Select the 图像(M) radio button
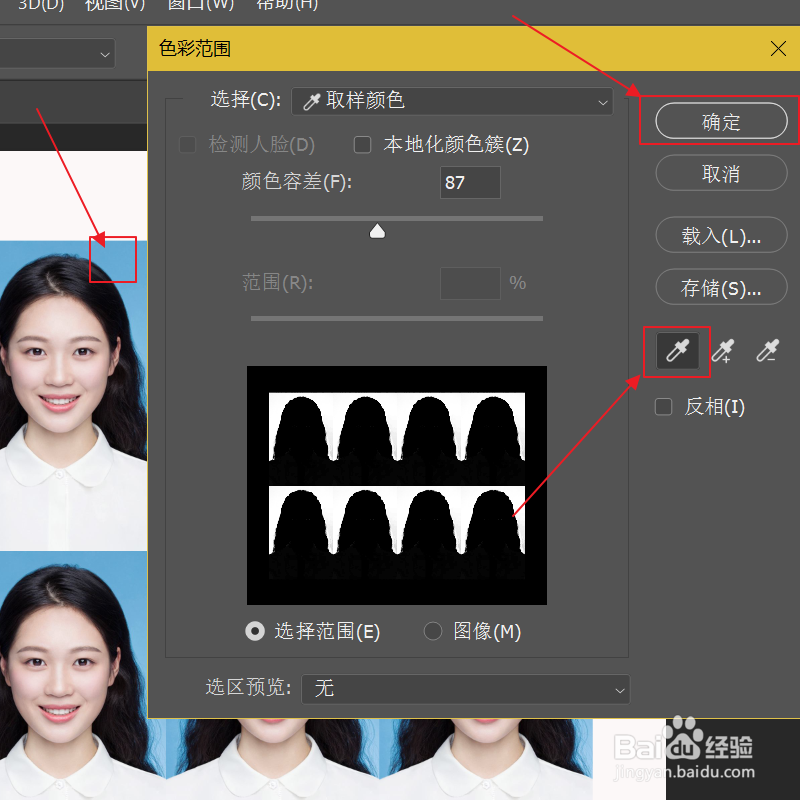This screenshot has width=800, height=800. (x=433, y=631)
